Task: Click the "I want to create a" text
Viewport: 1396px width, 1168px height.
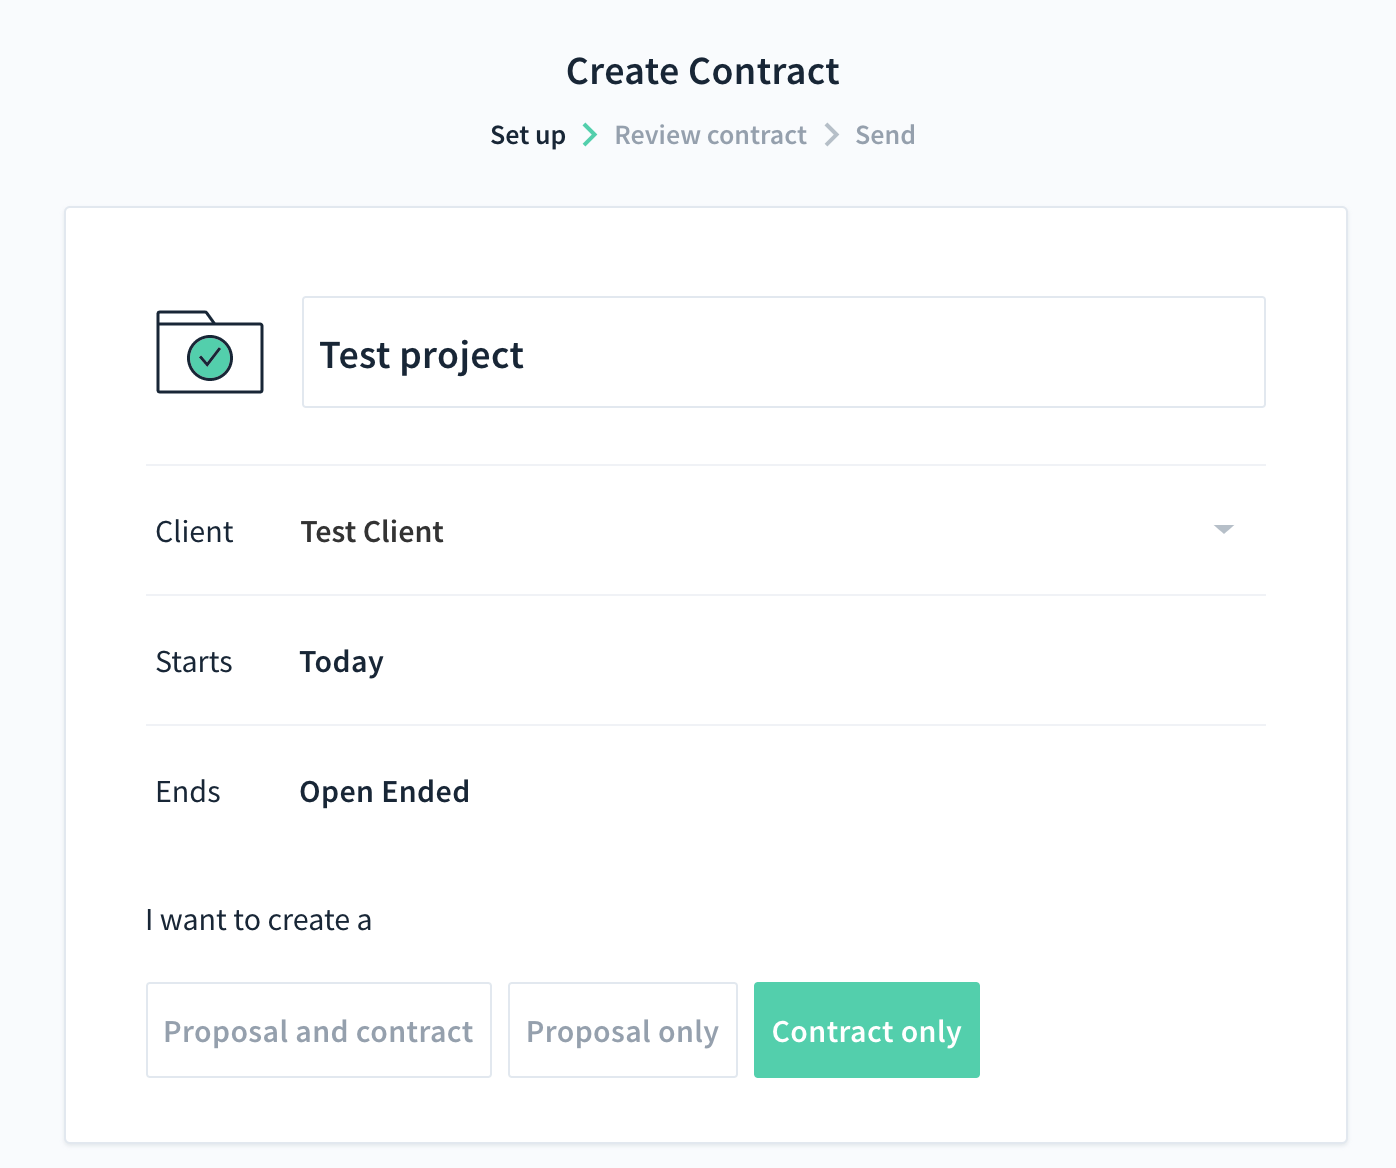Action: (x=258, y=920)
